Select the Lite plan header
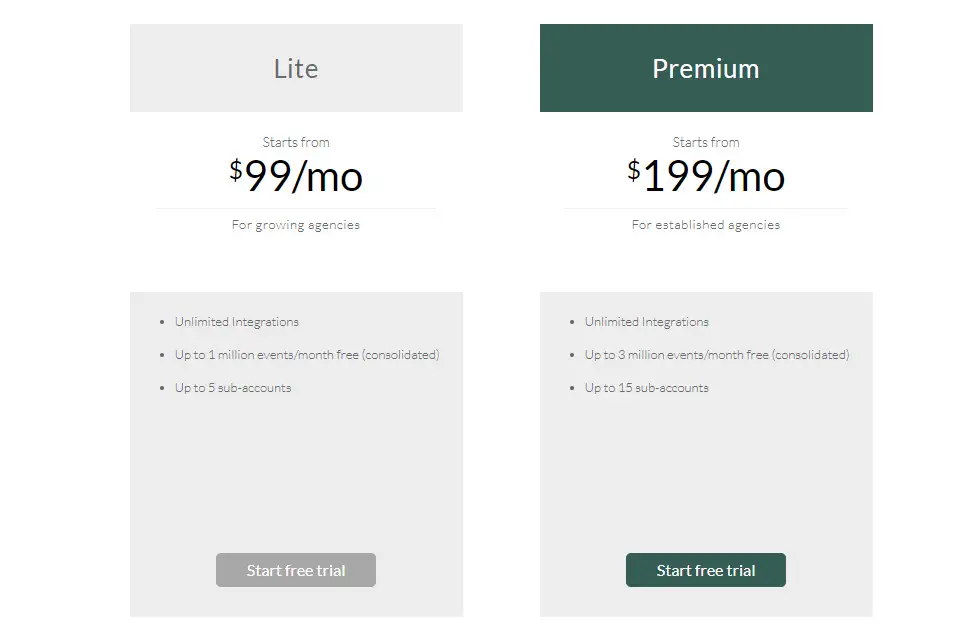 [x=296, y=68]
